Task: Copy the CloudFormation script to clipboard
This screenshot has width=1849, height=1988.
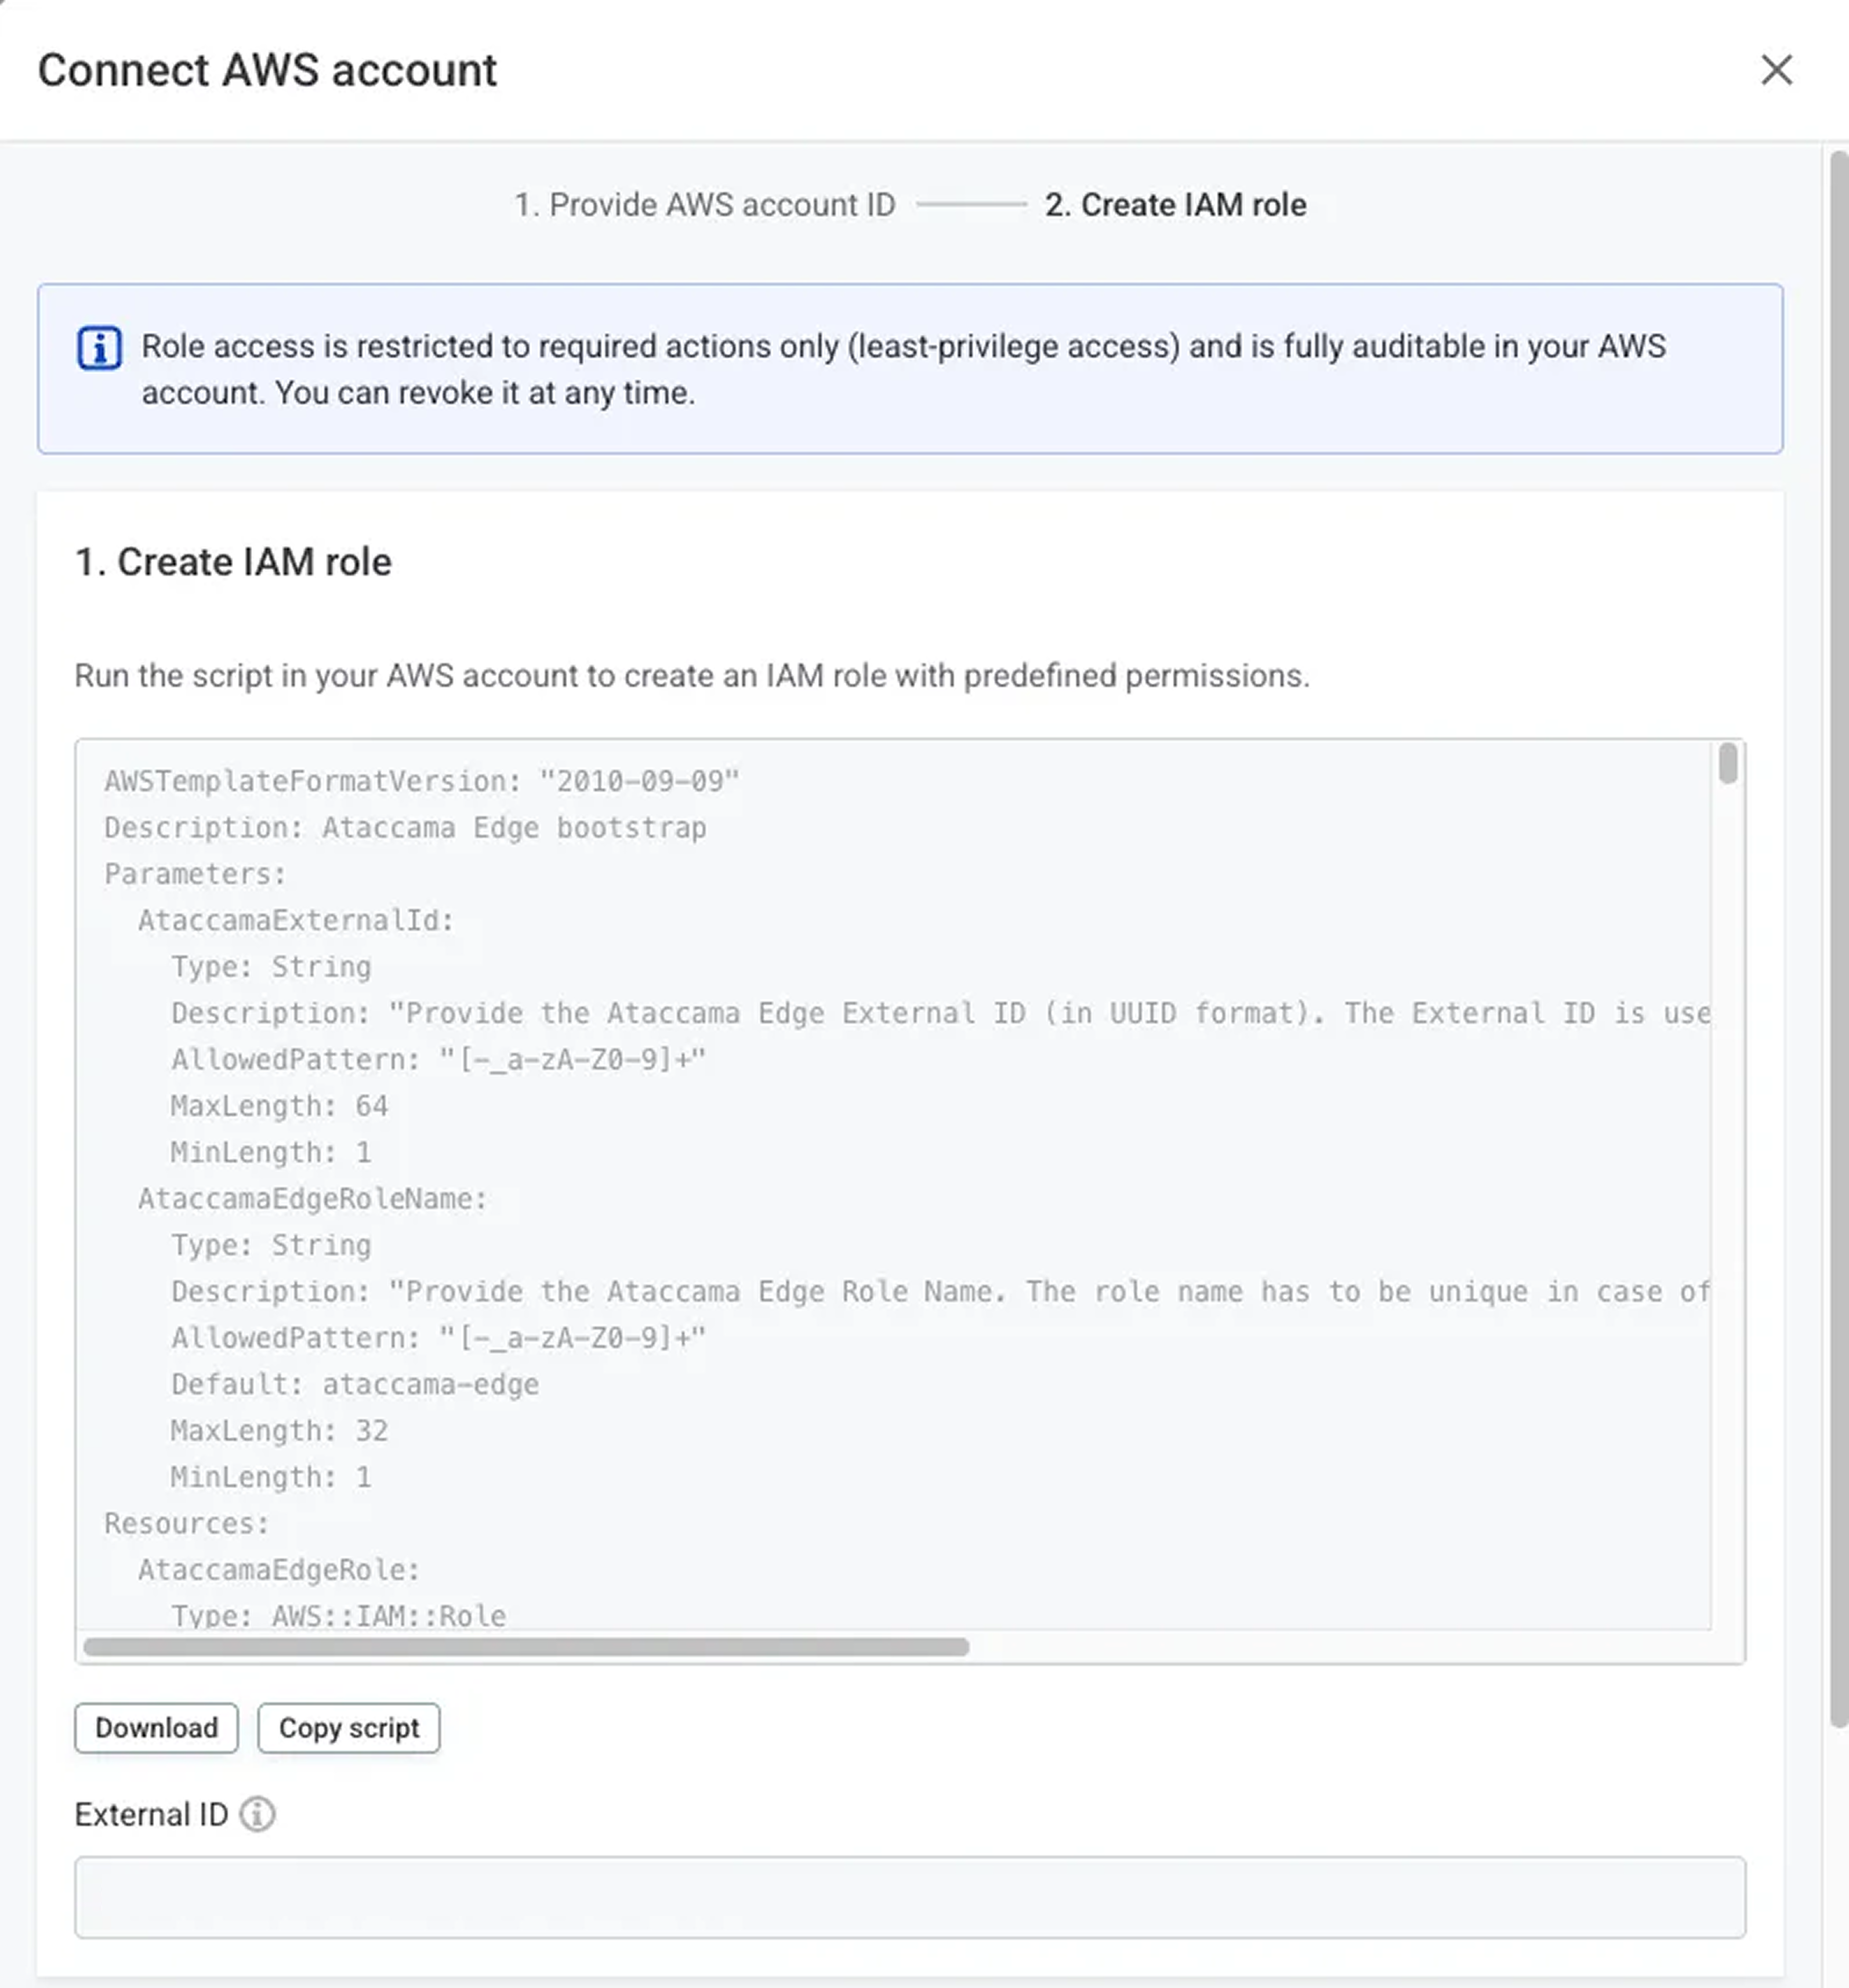Action: (x=349, y=1728)
